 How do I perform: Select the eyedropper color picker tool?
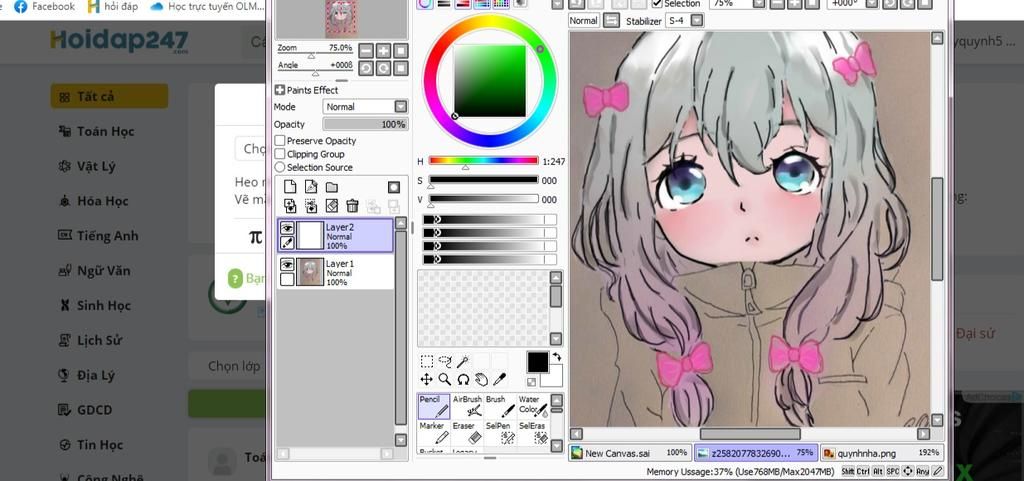500,379
